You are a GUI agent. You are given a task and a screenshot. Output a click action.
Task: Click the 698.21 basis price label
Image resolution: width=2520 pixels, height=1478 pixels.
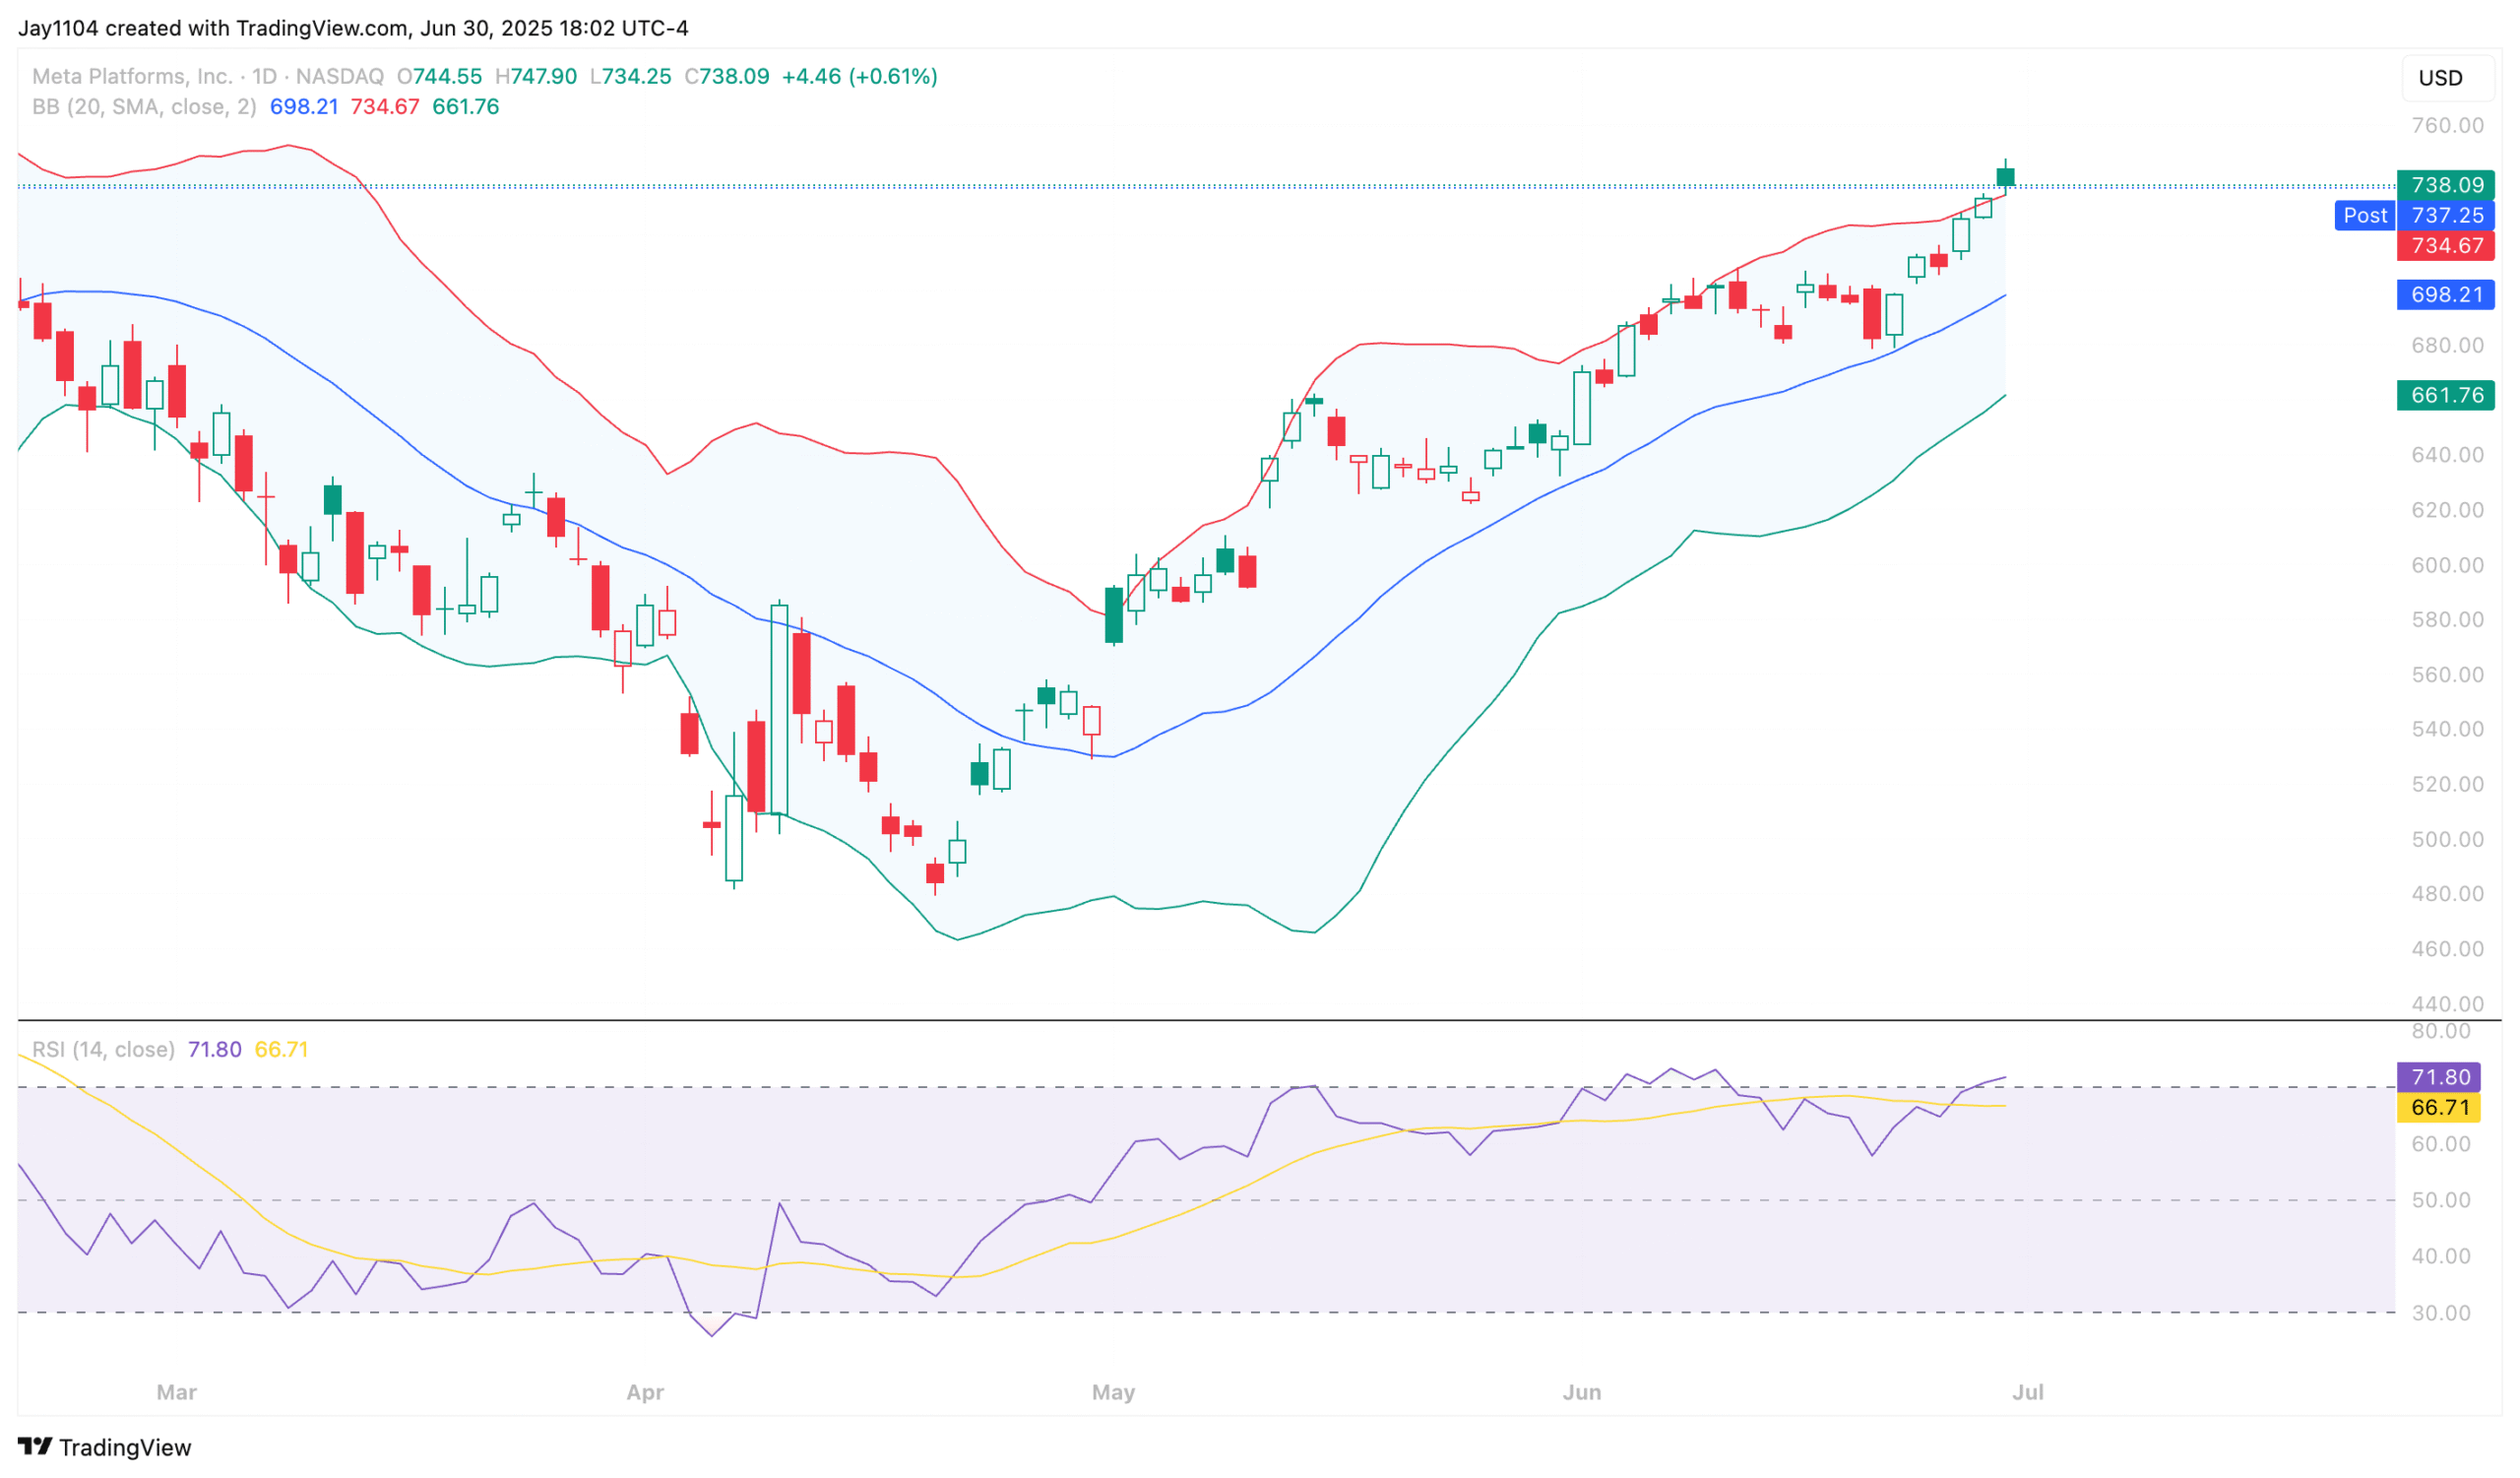[x=2446, y=295]
